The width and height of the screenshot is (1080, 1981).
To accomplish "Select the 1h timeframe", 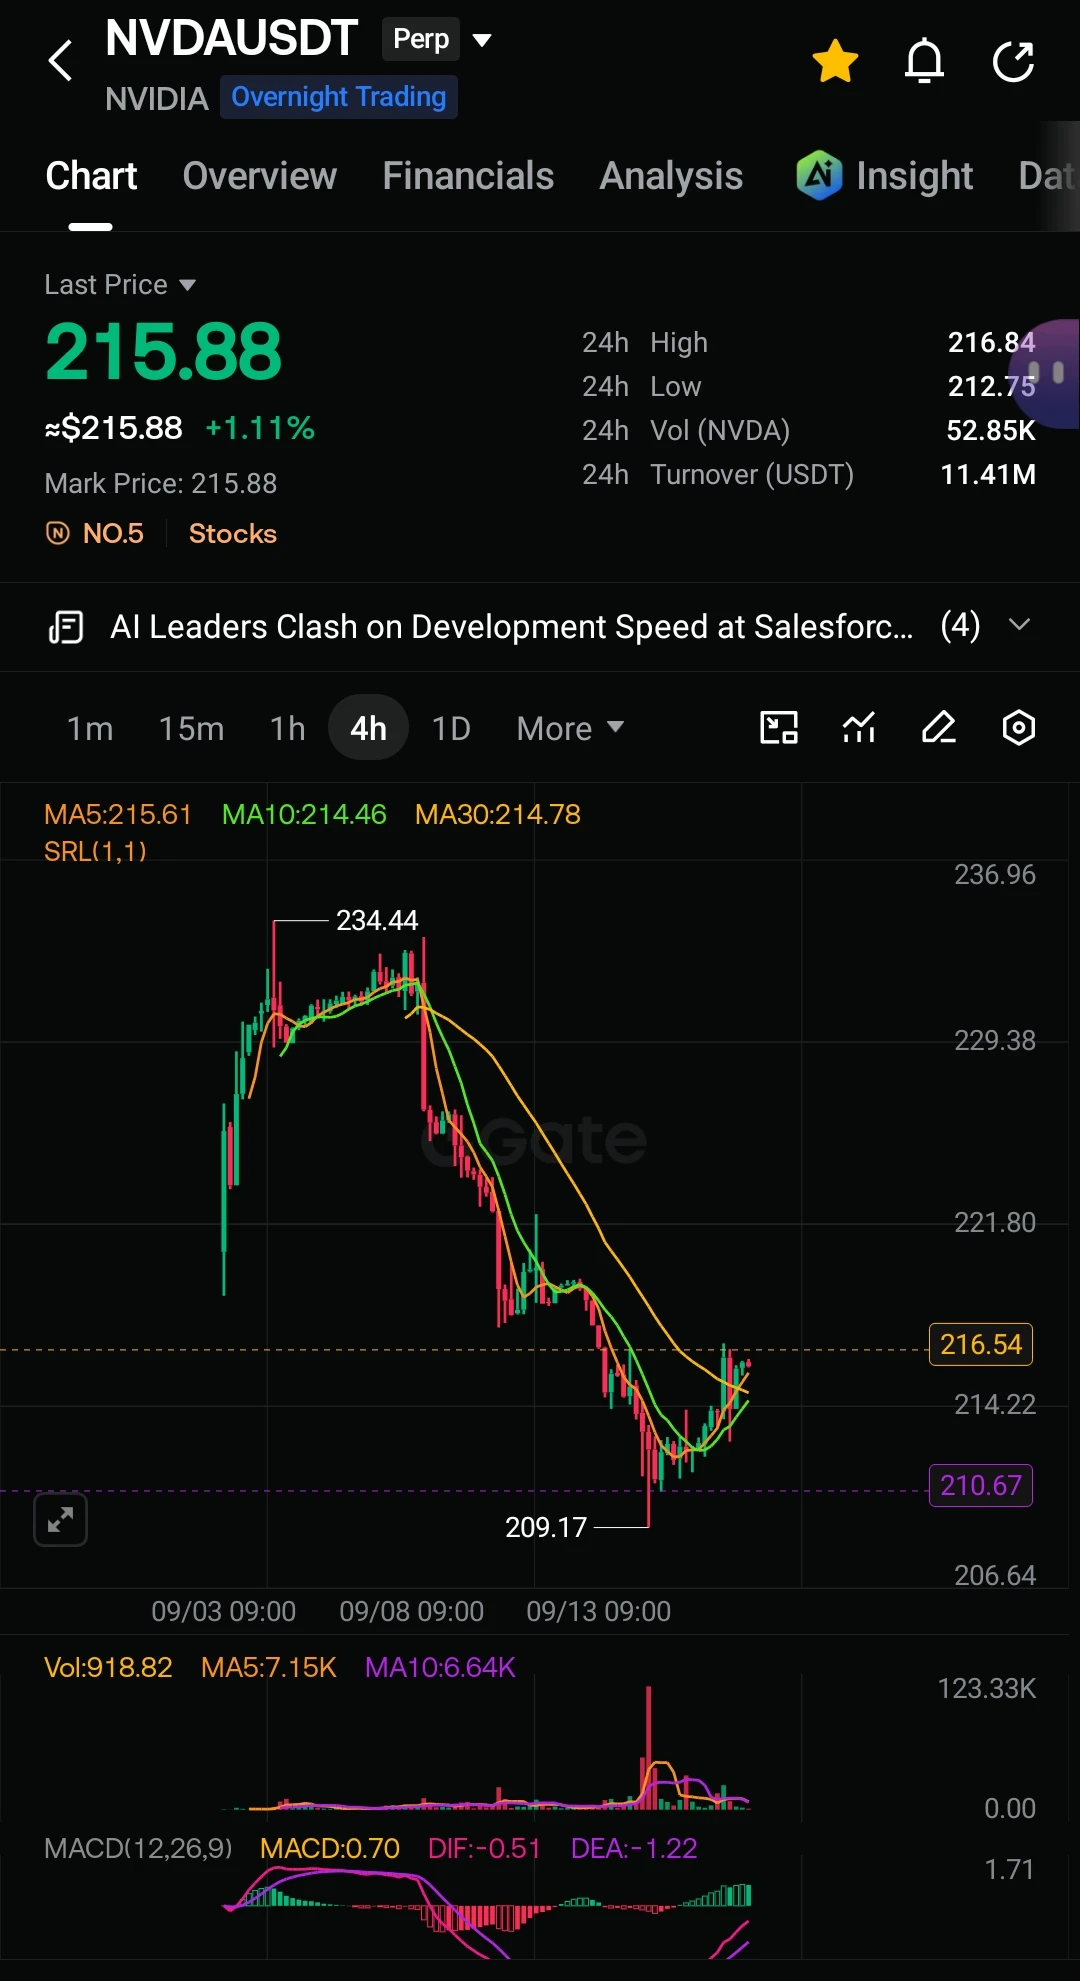I will point(288,728).
